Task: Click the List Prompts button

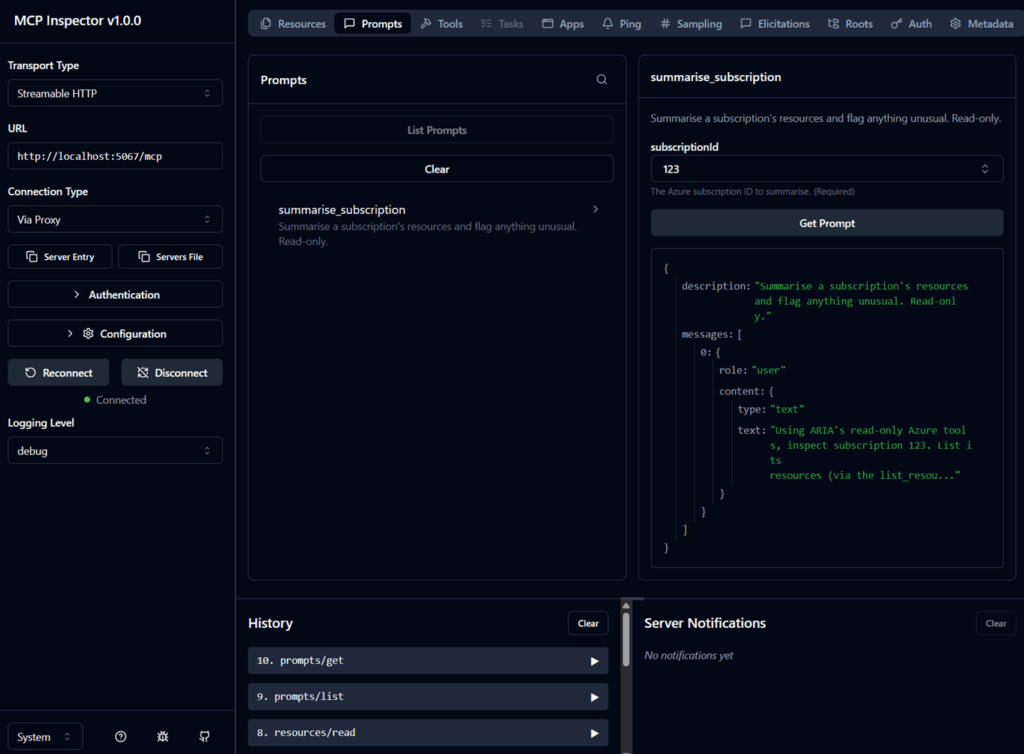Action: (437, 130)
